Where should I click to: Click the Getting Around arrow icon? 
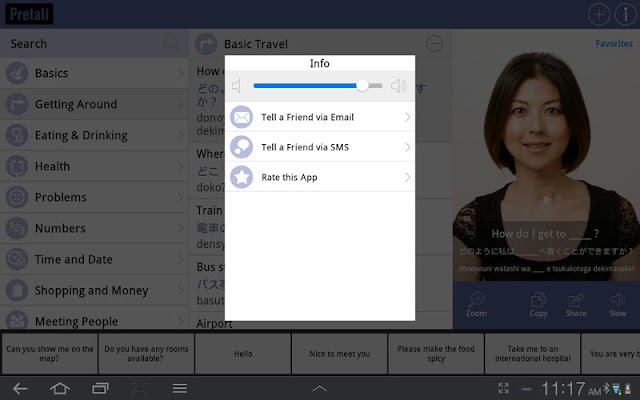(17, 104)
